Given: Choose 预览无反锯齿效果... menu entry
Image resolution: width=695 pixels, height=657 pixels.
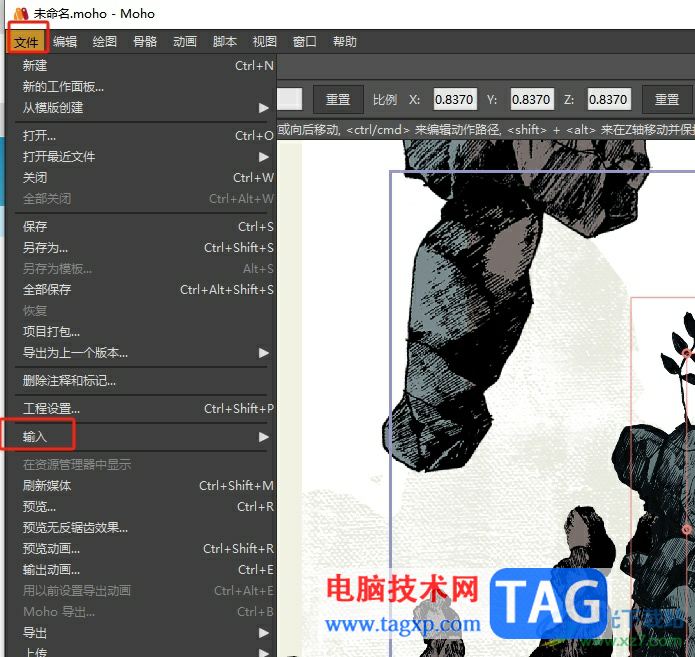Looking at the screenshot, I should pos(142,528).
